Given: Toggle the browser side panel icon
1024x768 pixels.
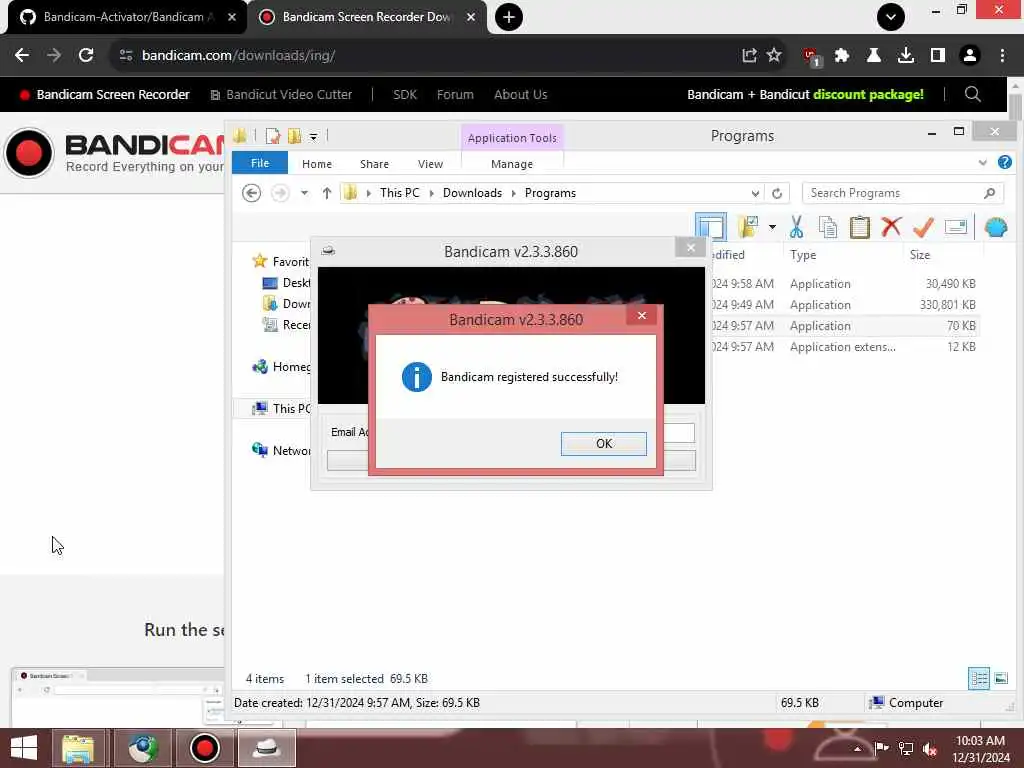Looking at the screenshot, I should click(x=938, y=56).
